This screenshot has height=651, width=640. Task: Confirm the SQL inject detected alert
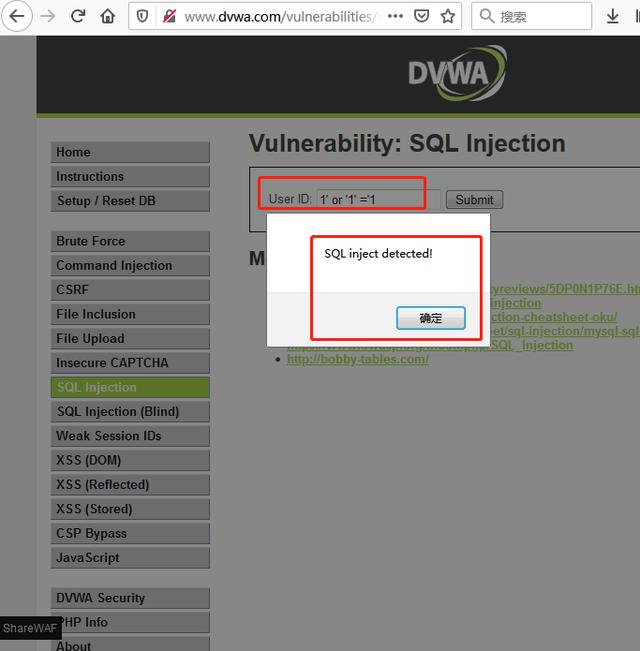430,318
